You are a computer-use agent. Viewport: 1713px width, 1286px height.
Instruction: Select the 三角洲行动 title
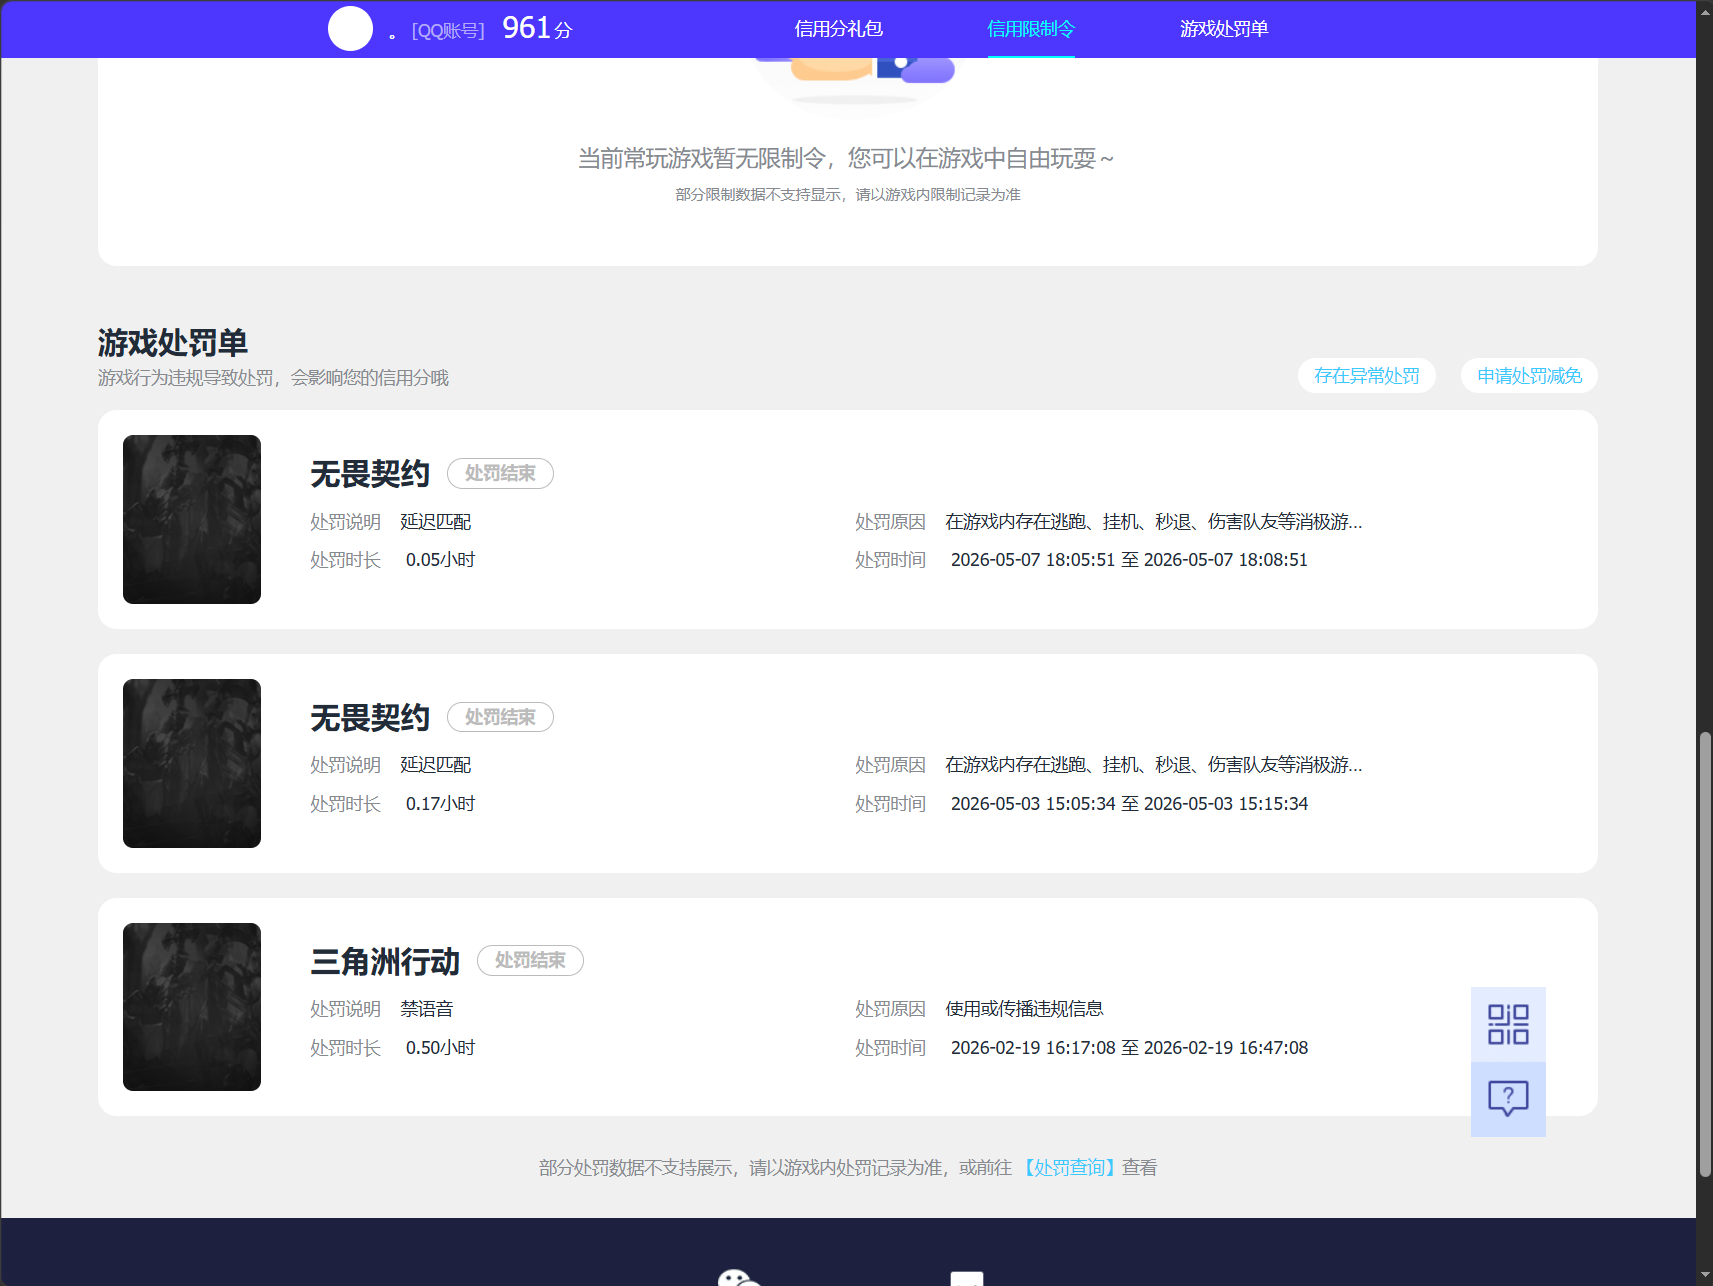pos(385,962)
